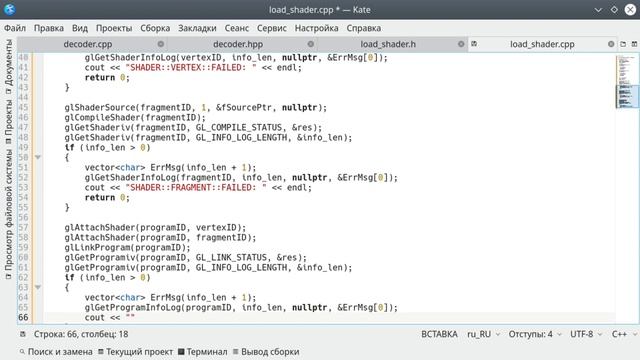Click the SHADER::FRAGMENT::FAILED string

pyautogui.click(x=196, y=188)
